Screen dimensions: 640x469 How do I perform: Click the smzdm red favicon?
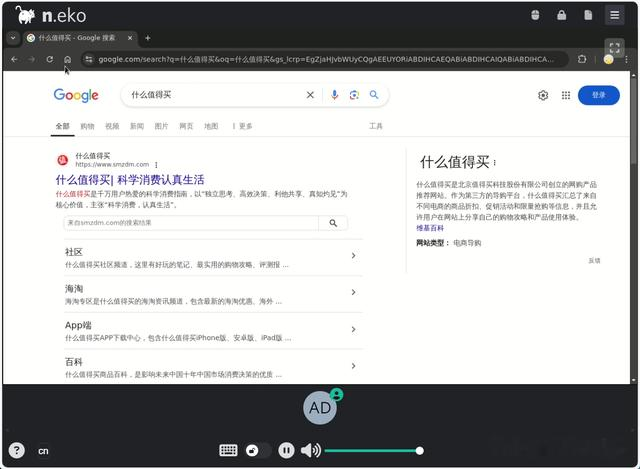[62, 160]
